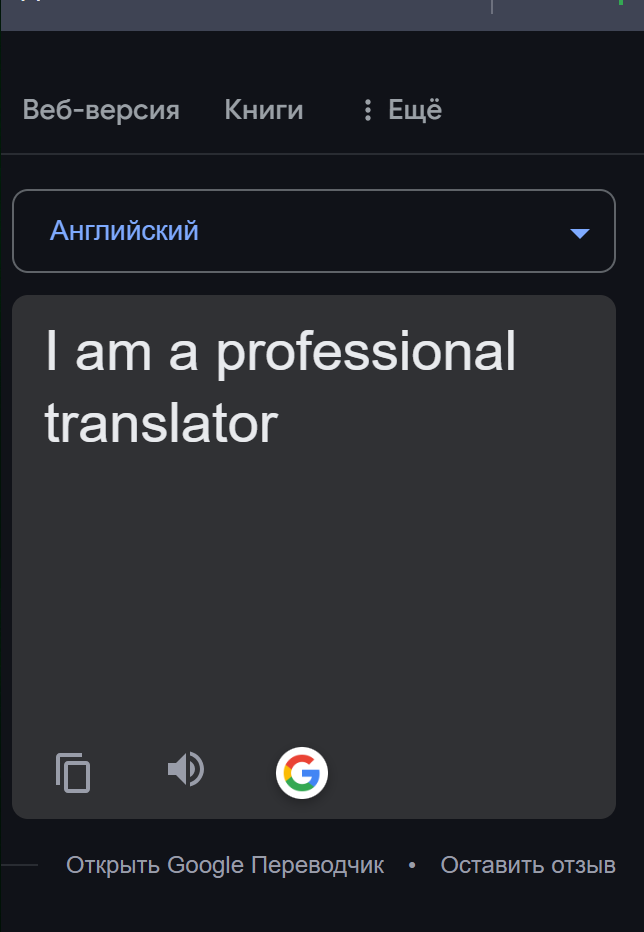The image size is (644, 932).
Task: Click the word 'отзыв' in the footer
Action: coord(584,865)
